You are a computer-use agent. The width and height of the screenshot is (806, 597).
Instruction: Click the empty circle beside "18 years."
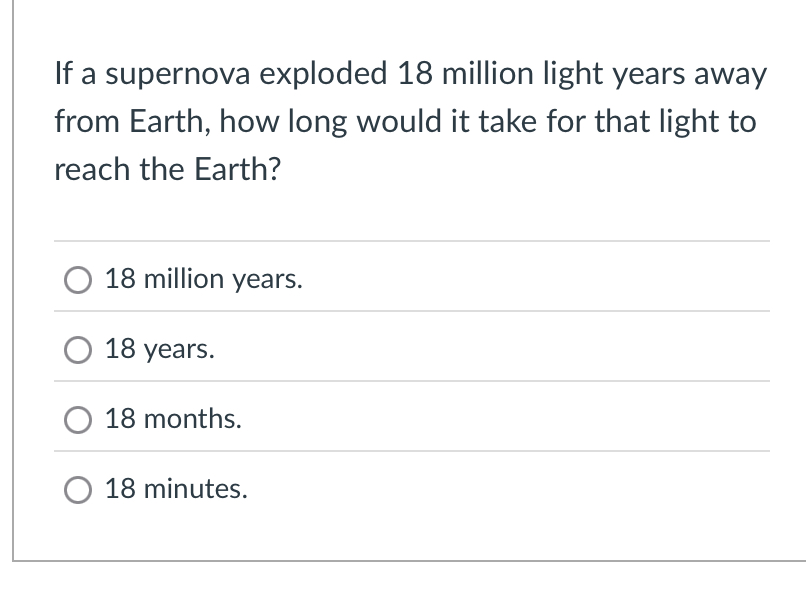pos(77,350)
